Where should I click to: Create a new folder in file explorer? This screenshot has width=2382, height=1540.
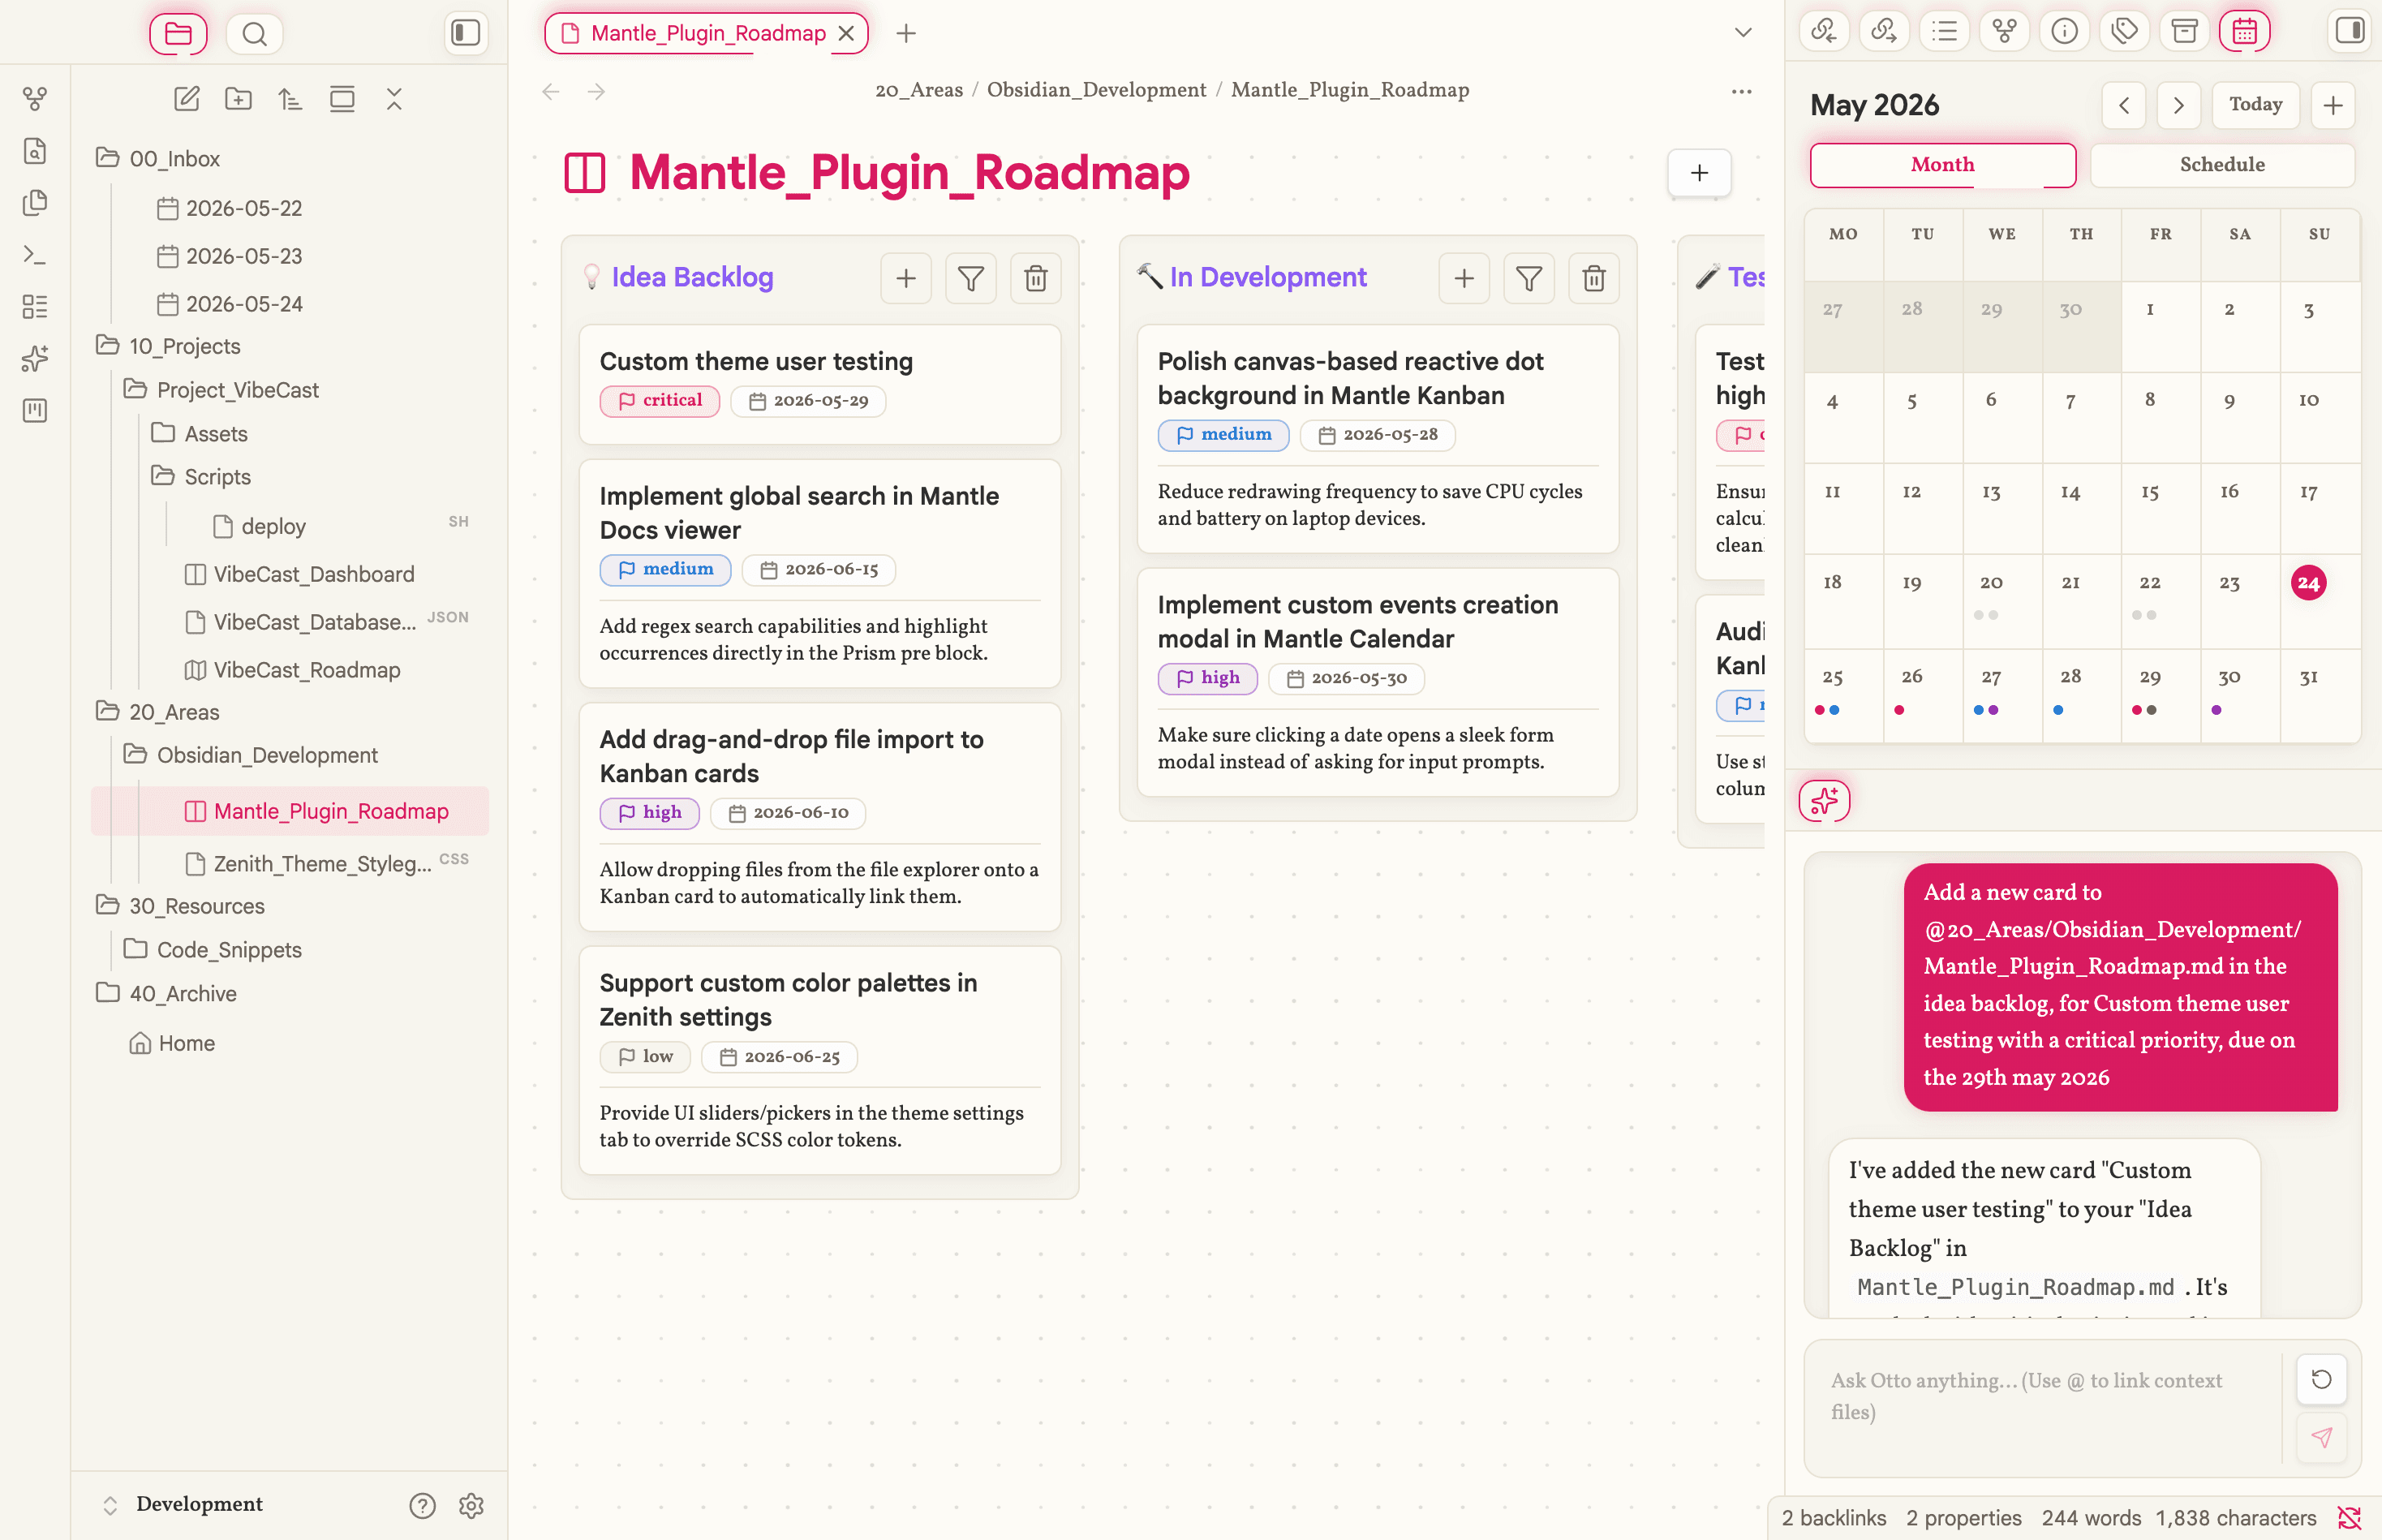pos(238,98)
